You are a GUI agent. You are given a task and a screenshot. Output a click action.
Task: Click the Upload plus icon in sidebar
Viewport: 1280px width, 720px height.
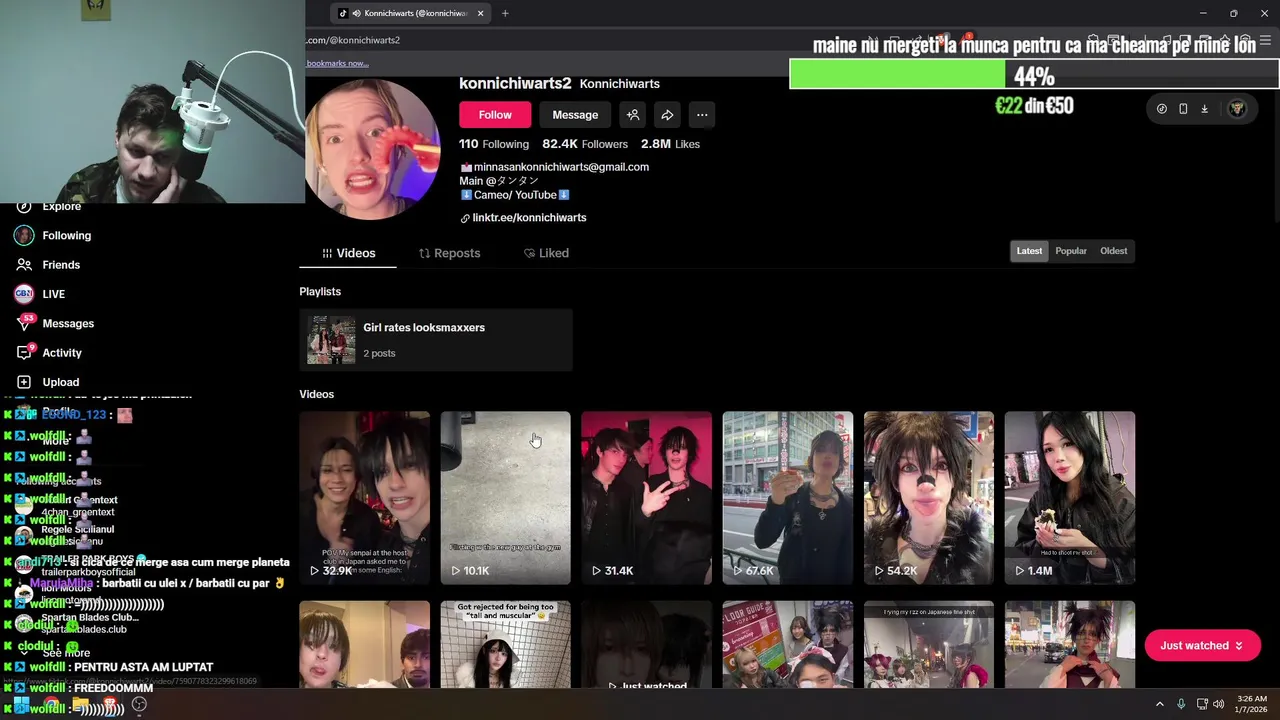tap(24, 382)
